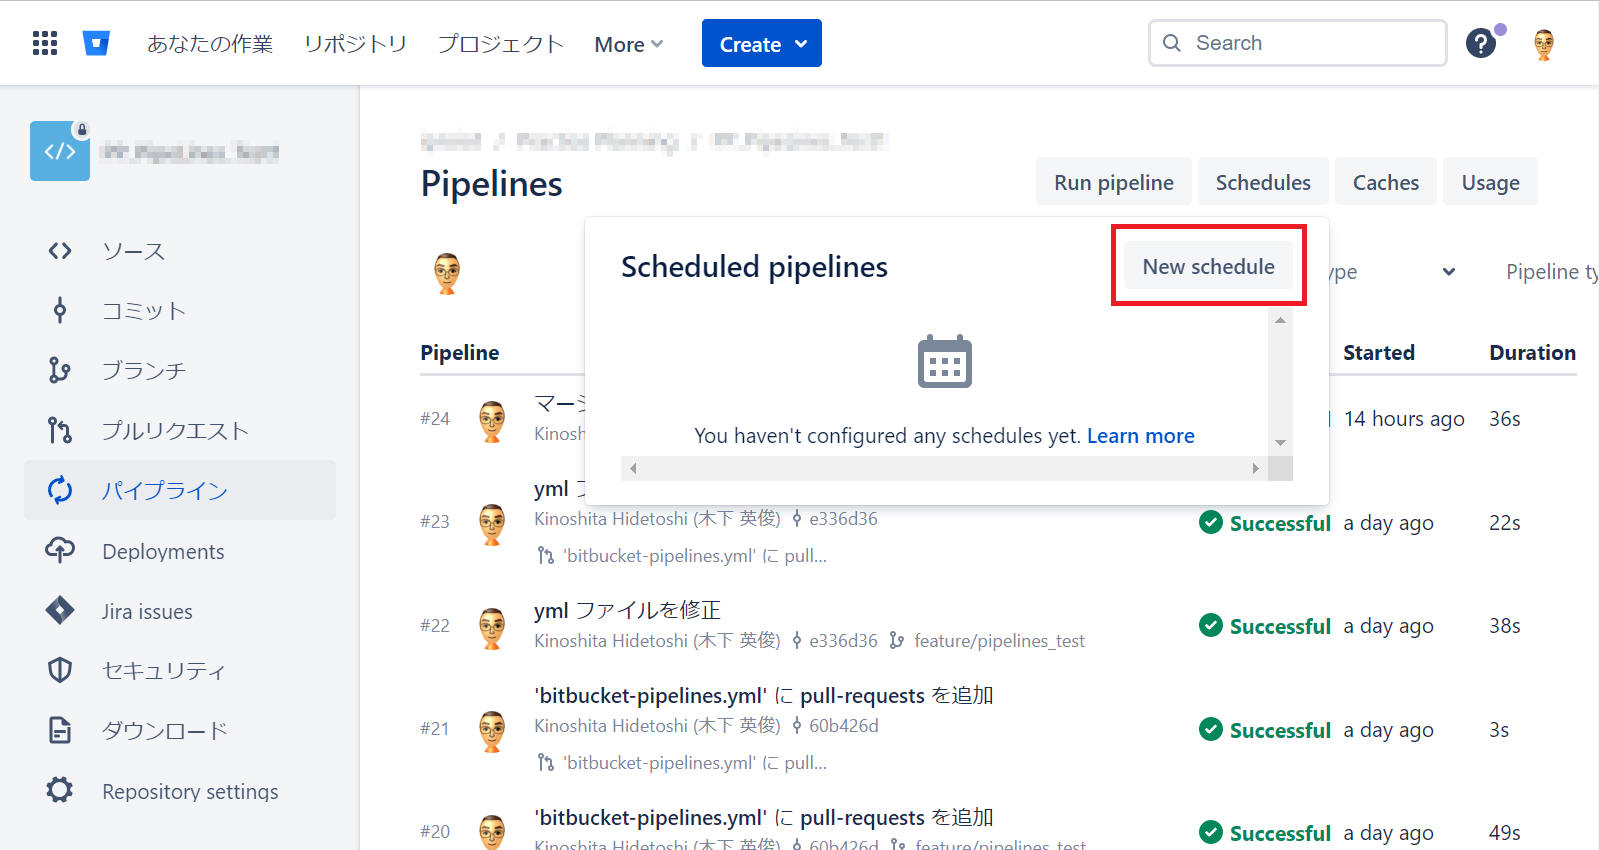Click the Started column header
1599x850 pixels.
click(x=1379, y=352)
